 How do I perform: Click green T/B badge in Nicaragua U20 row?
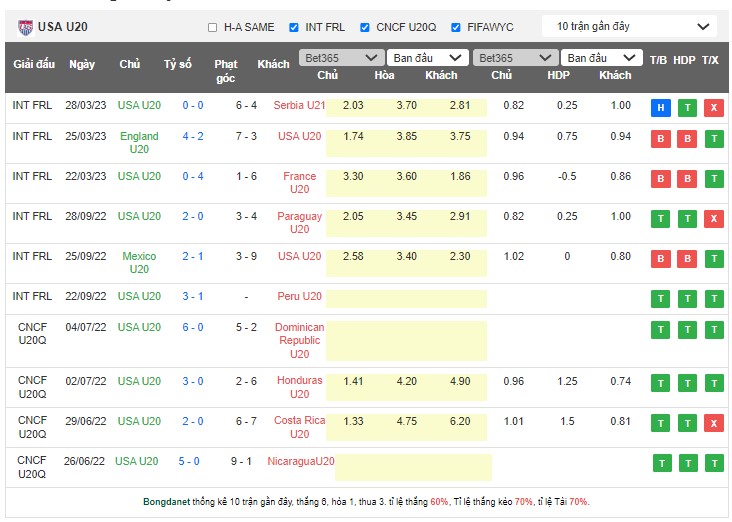tap(660, 463)
